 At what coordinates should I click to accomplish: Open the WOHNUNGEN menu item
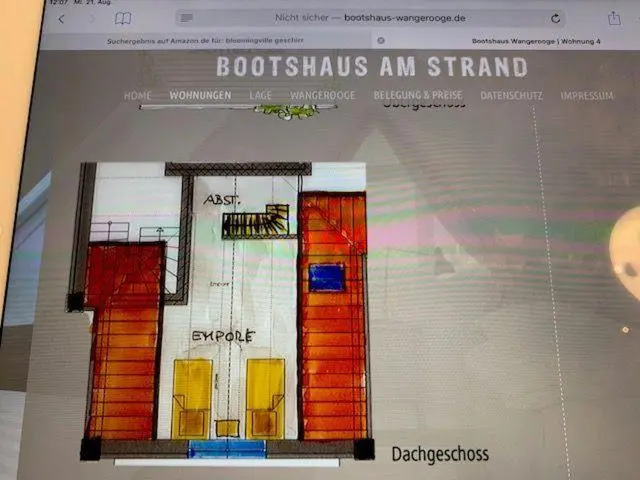[200, 96]
